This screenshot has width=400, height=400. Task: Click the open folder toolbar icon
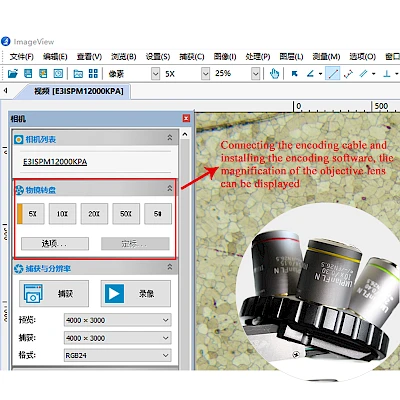click(13, 73)
